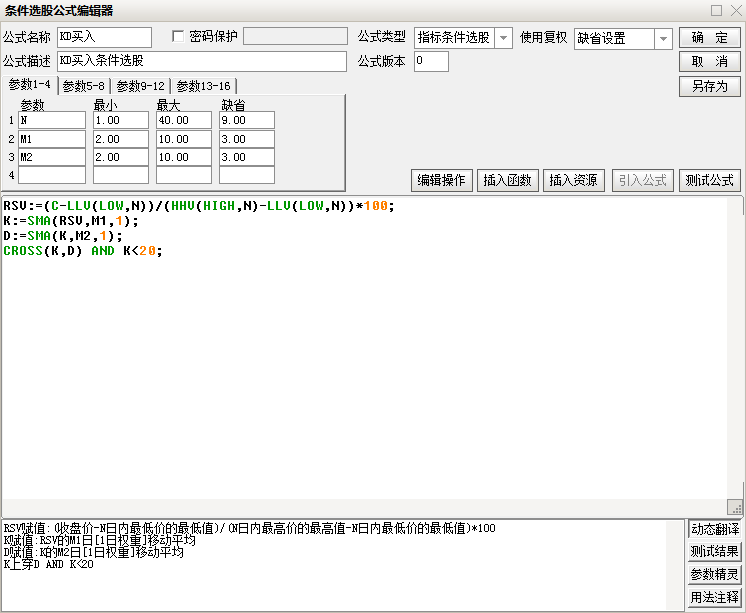Click the password input field next to 密码保护
This screenshot has width=746, height=613.
tap(295, 36)
